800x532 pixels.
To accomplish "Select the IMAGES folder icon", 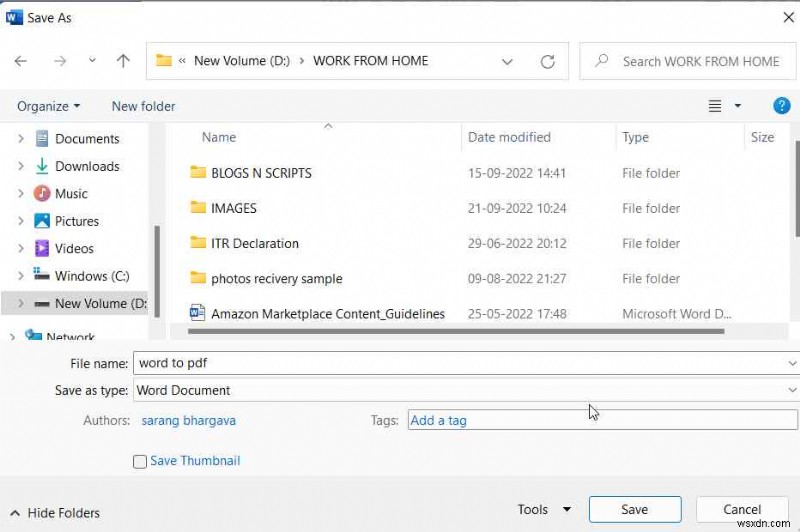I will [x=197, y=207].
